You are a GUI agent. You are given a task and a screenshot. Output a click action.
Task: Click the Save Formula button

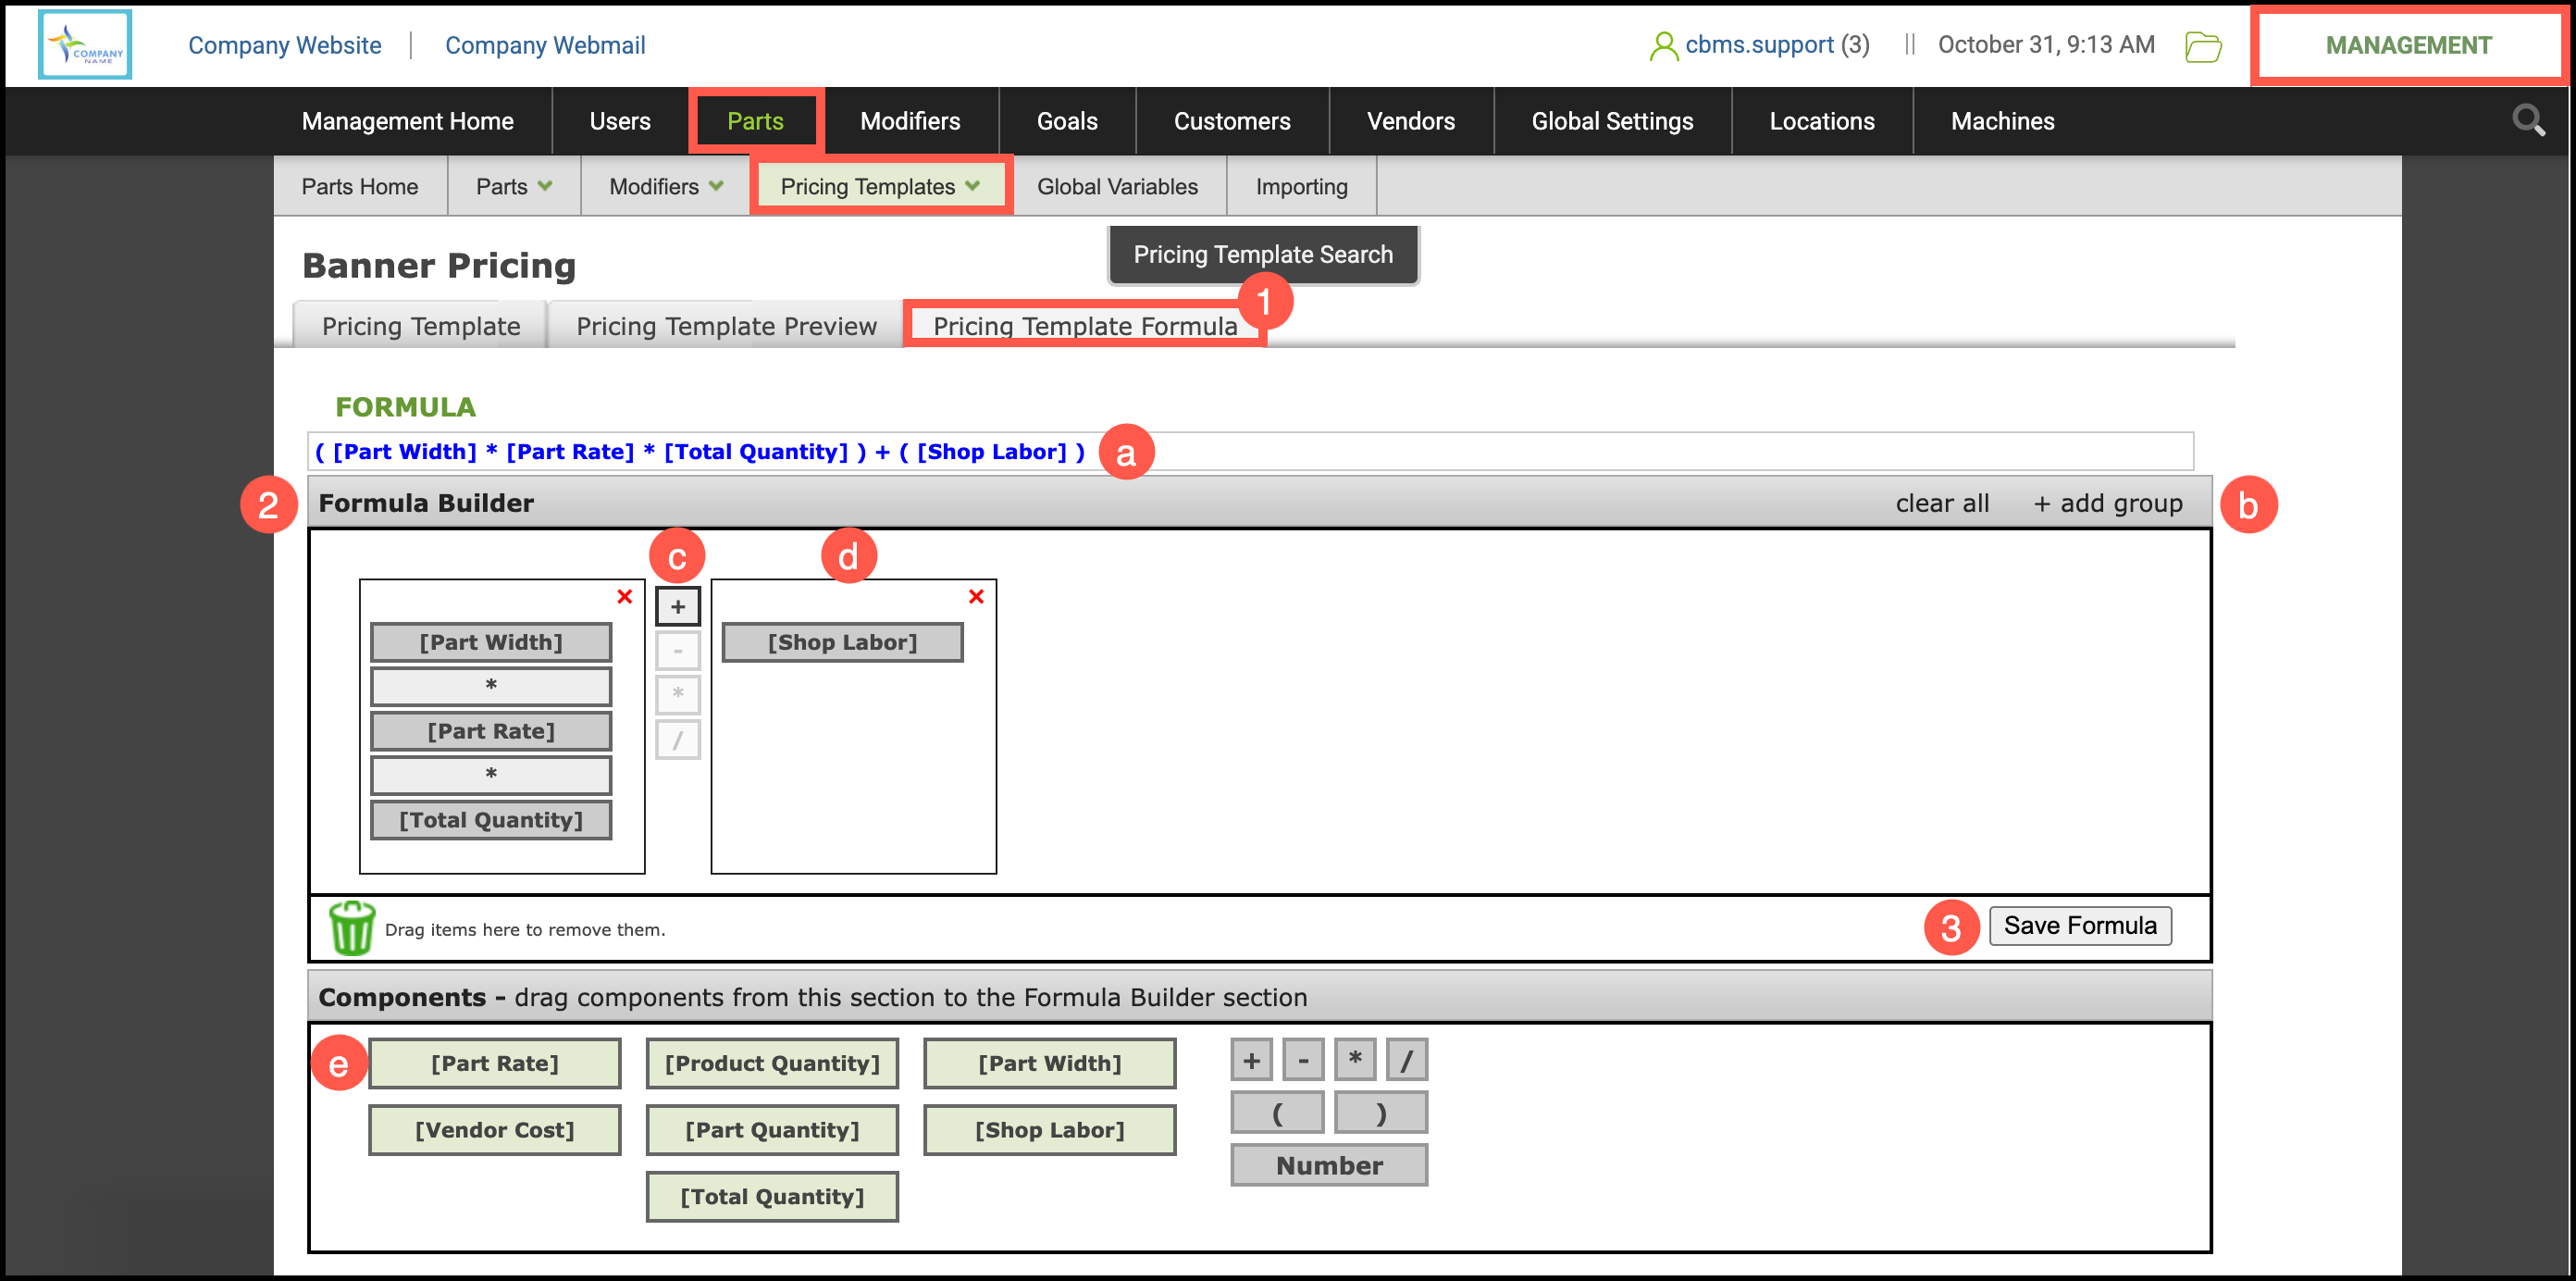2079,925
